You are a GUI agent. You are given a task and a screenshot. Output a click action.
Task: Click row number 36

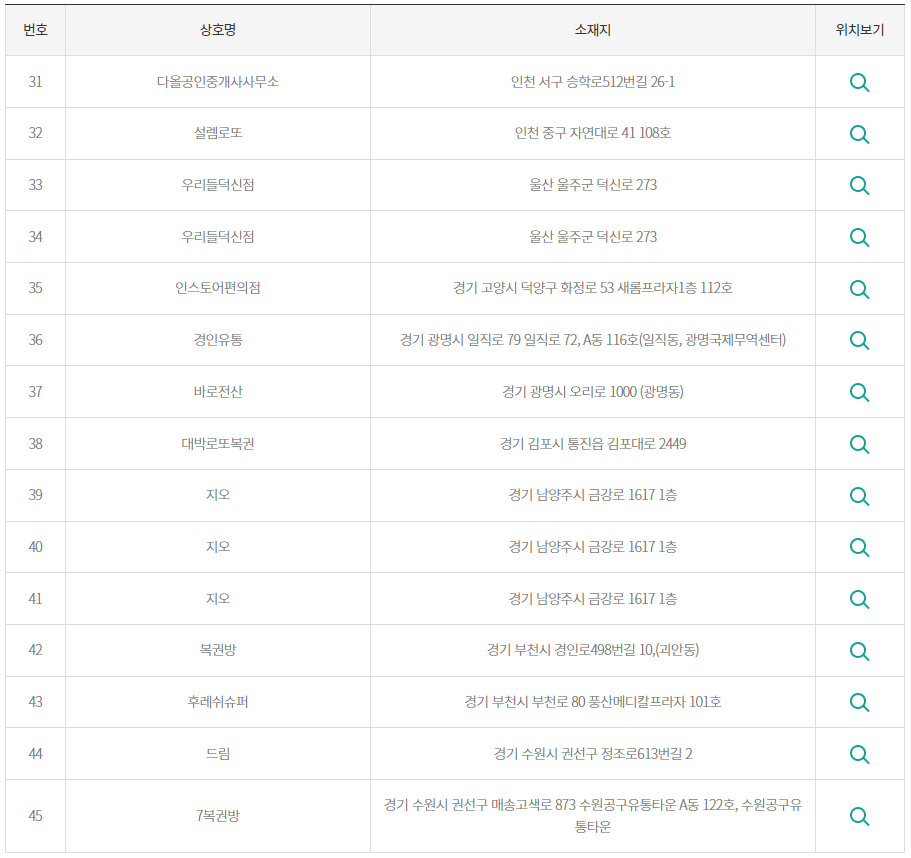pyautogui.click(x=35, y=340)
